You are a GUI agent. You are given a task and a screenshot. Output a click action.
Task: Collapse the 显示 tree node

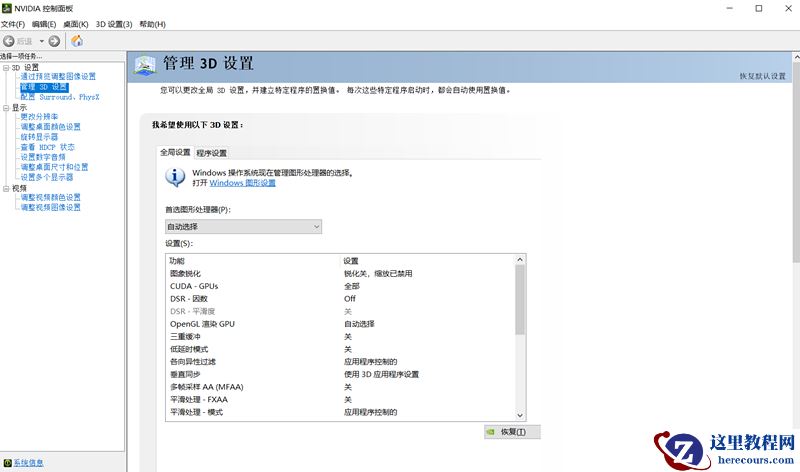[x=6, y=108]
